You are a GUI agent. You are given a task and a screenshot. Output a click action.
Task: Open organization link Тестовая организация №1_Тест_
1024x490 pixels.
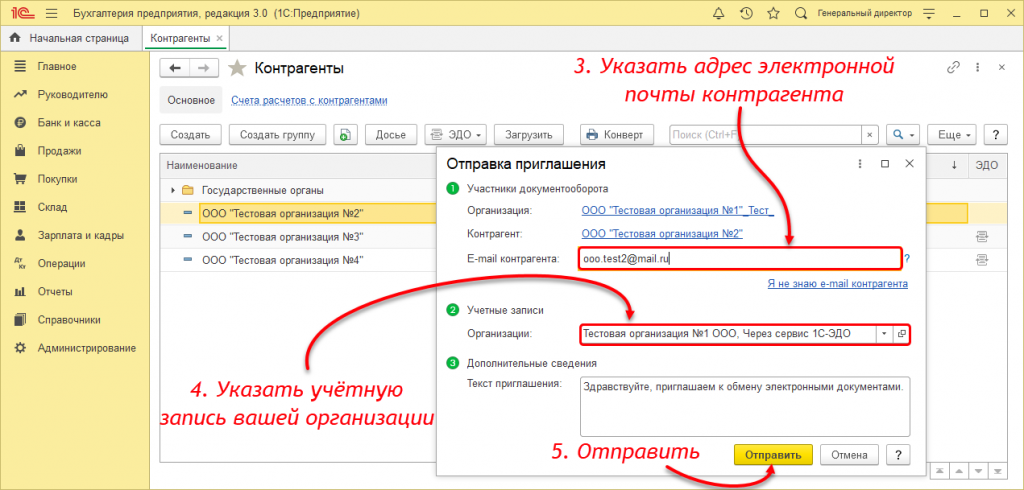pyautogui.click(x=677, y=210)
